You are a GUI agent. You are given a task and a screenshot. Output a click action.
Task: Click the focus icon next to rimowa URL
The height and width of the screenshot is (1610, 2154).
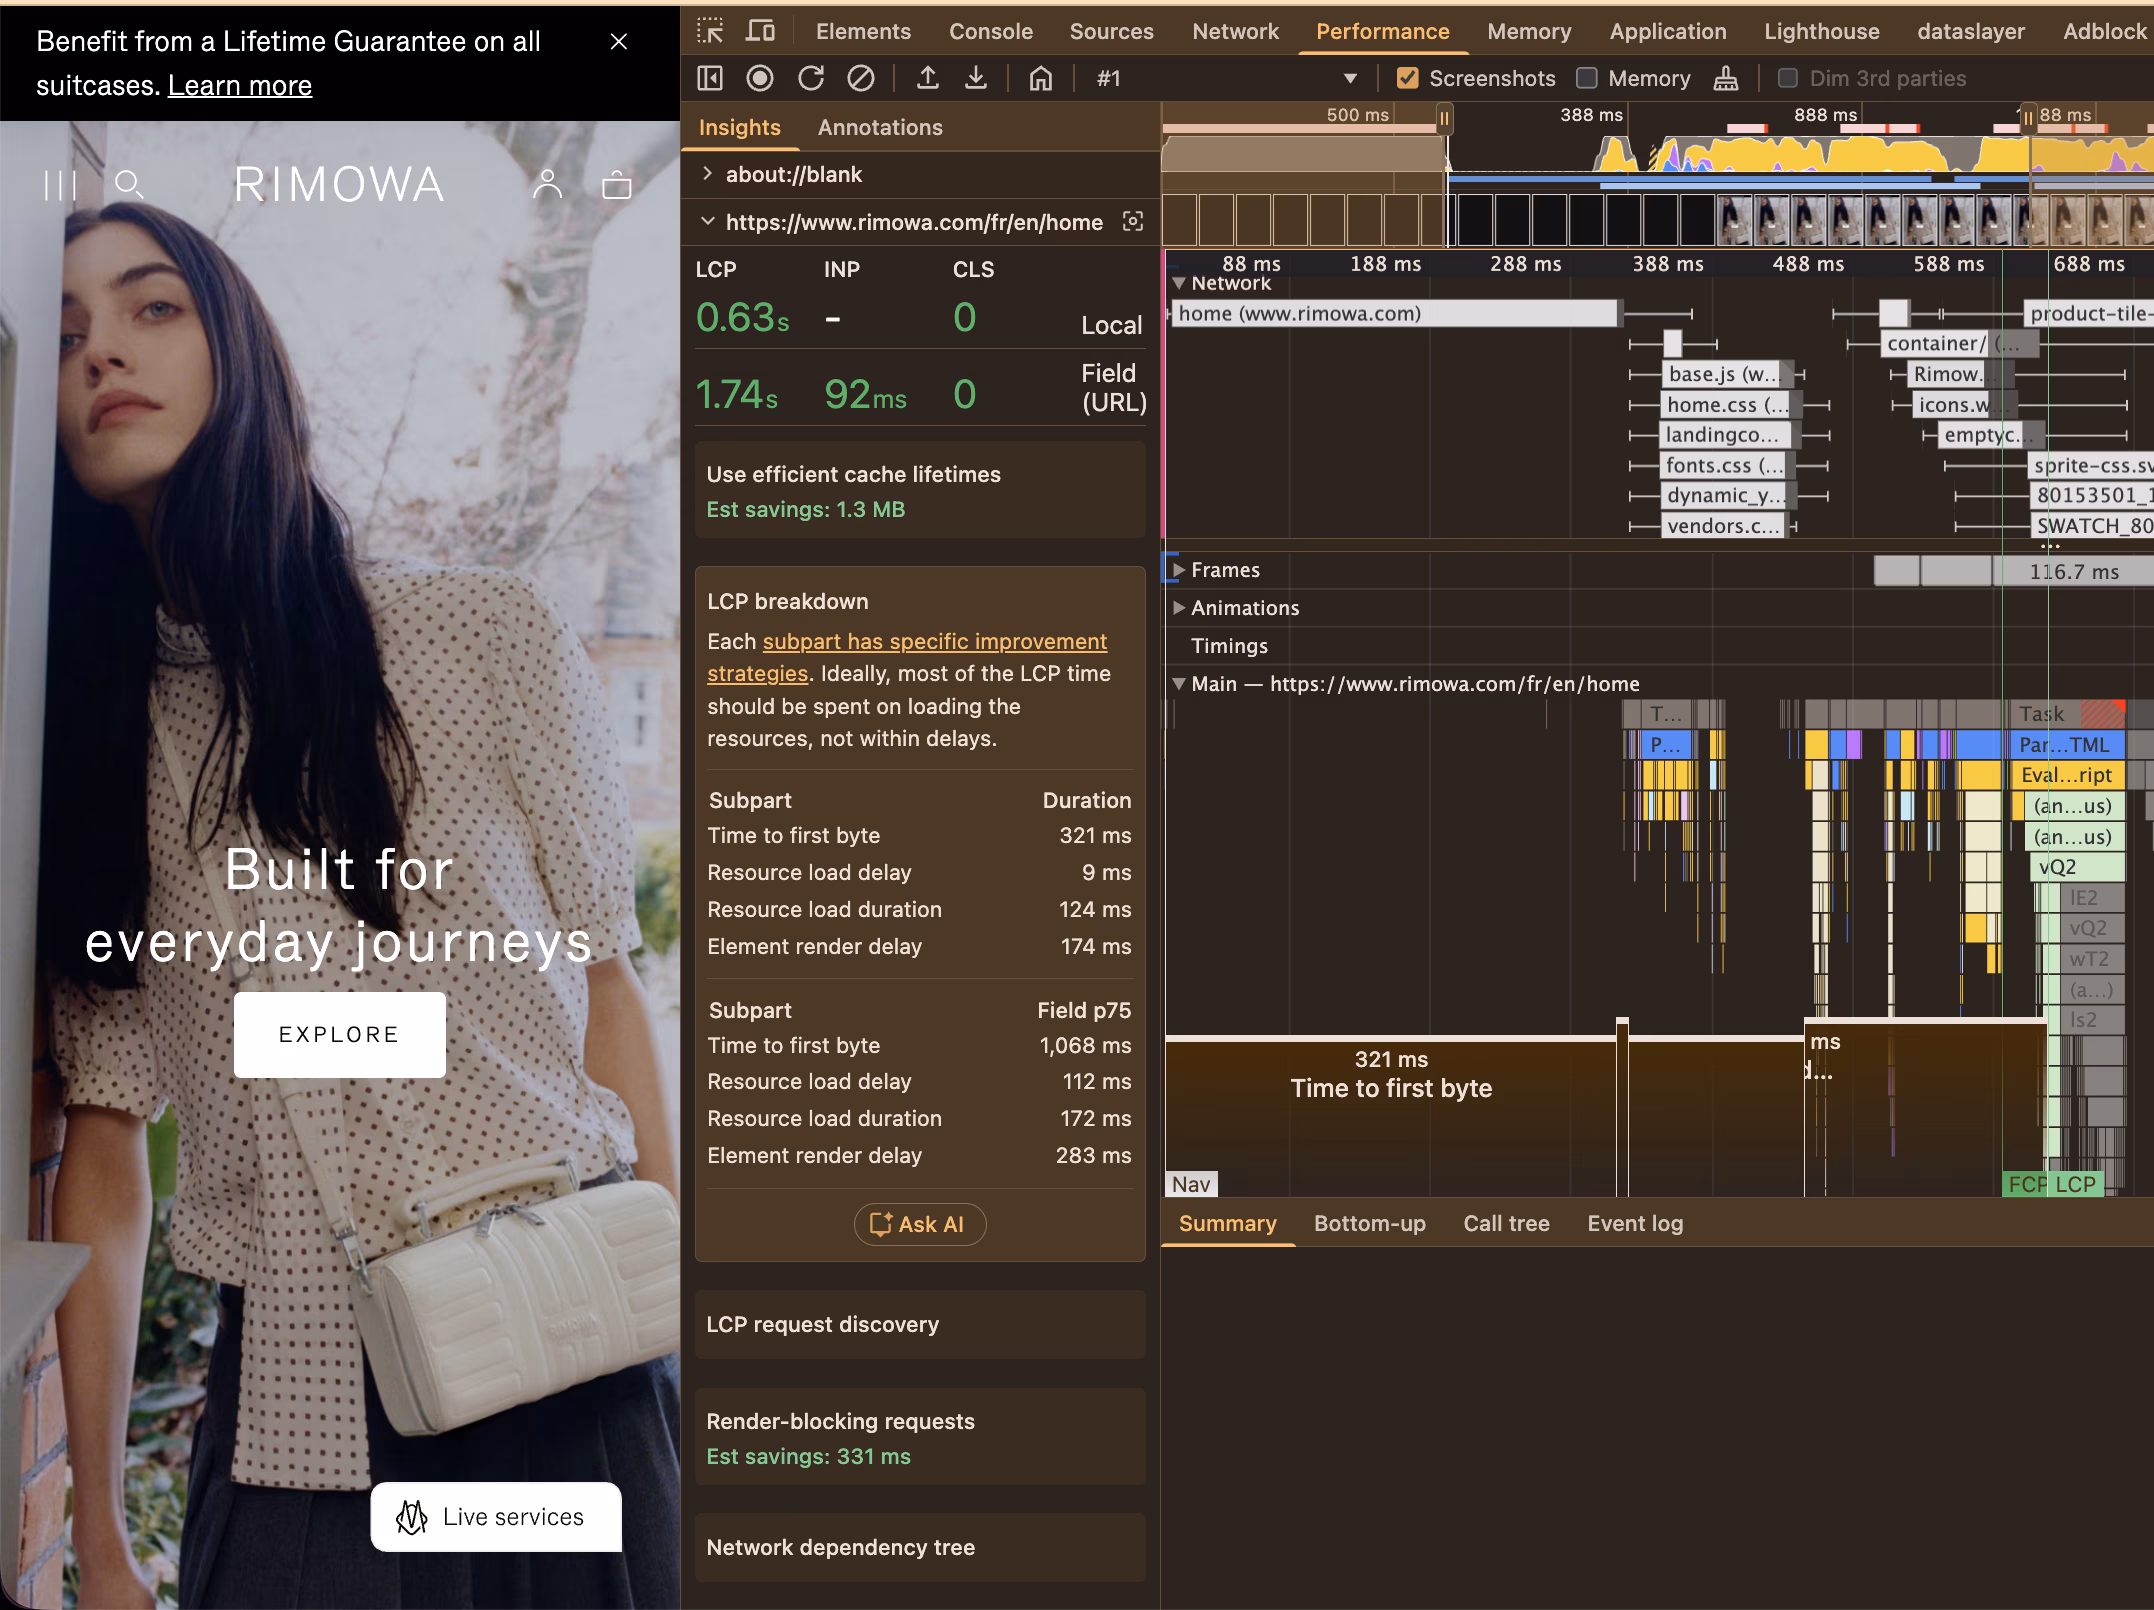pos(1133,222)
